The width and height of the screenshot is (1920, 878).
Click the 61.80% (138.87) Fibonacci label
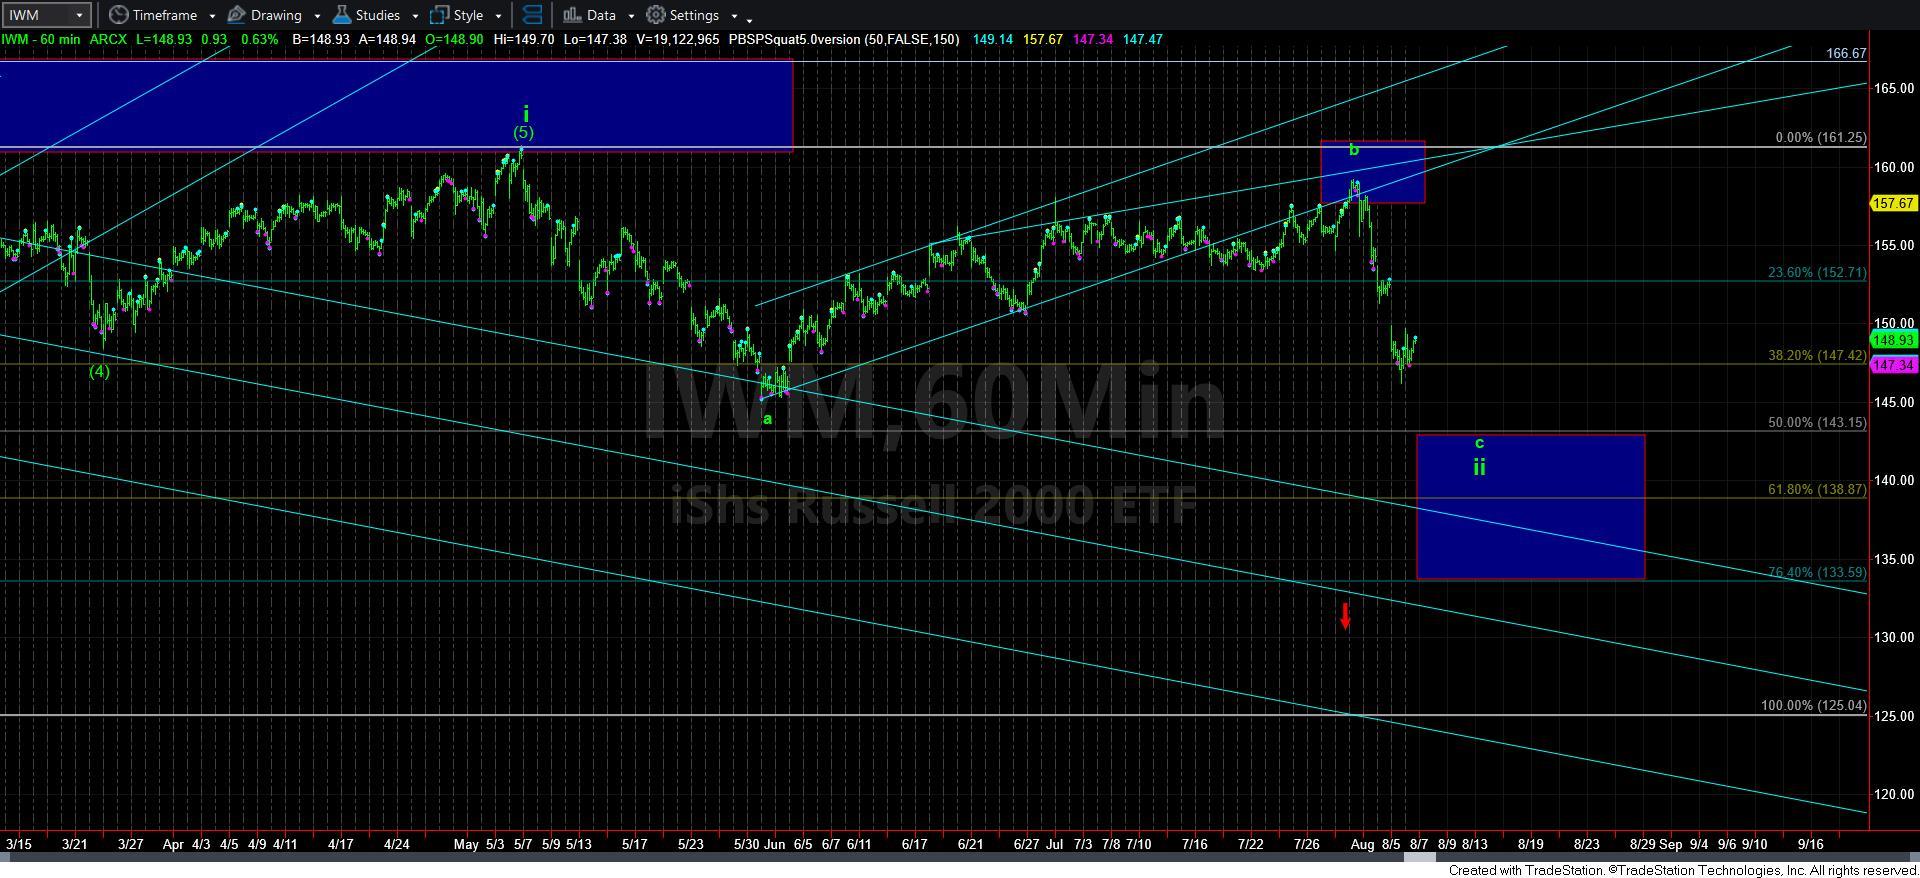[1816, 489]
